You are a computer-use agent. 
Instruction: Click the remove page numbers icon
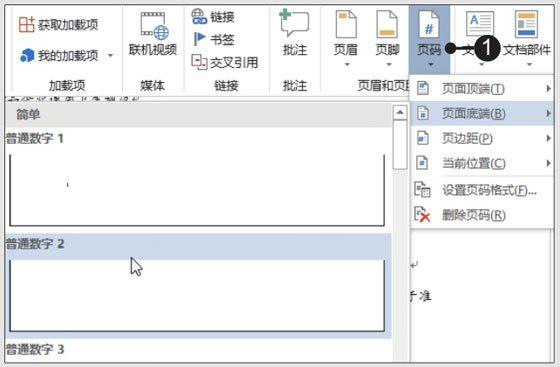coord(422,215)
